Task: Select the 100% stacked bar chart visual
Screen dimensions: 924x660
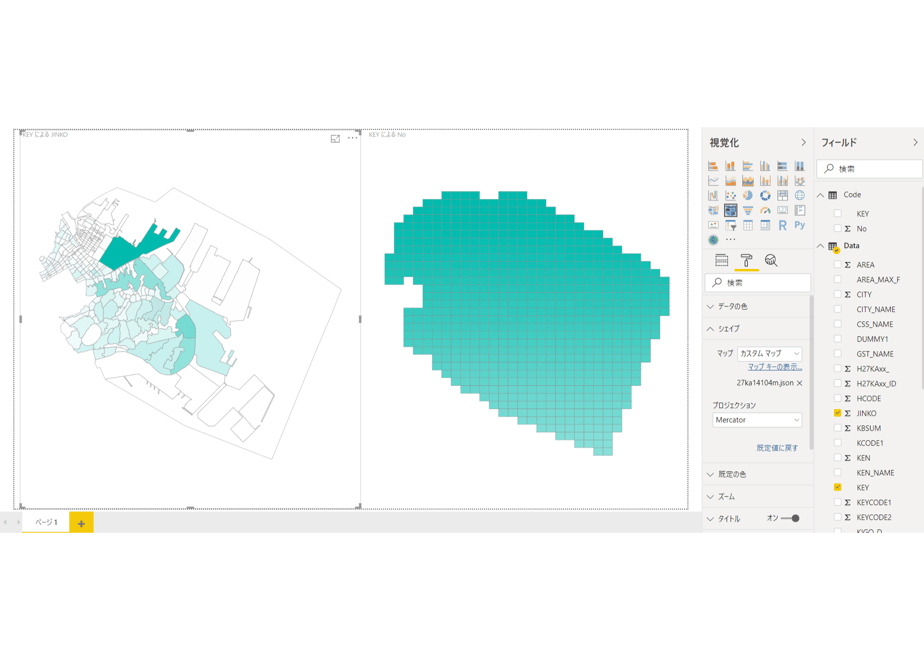Action: [x=783, y=166]
